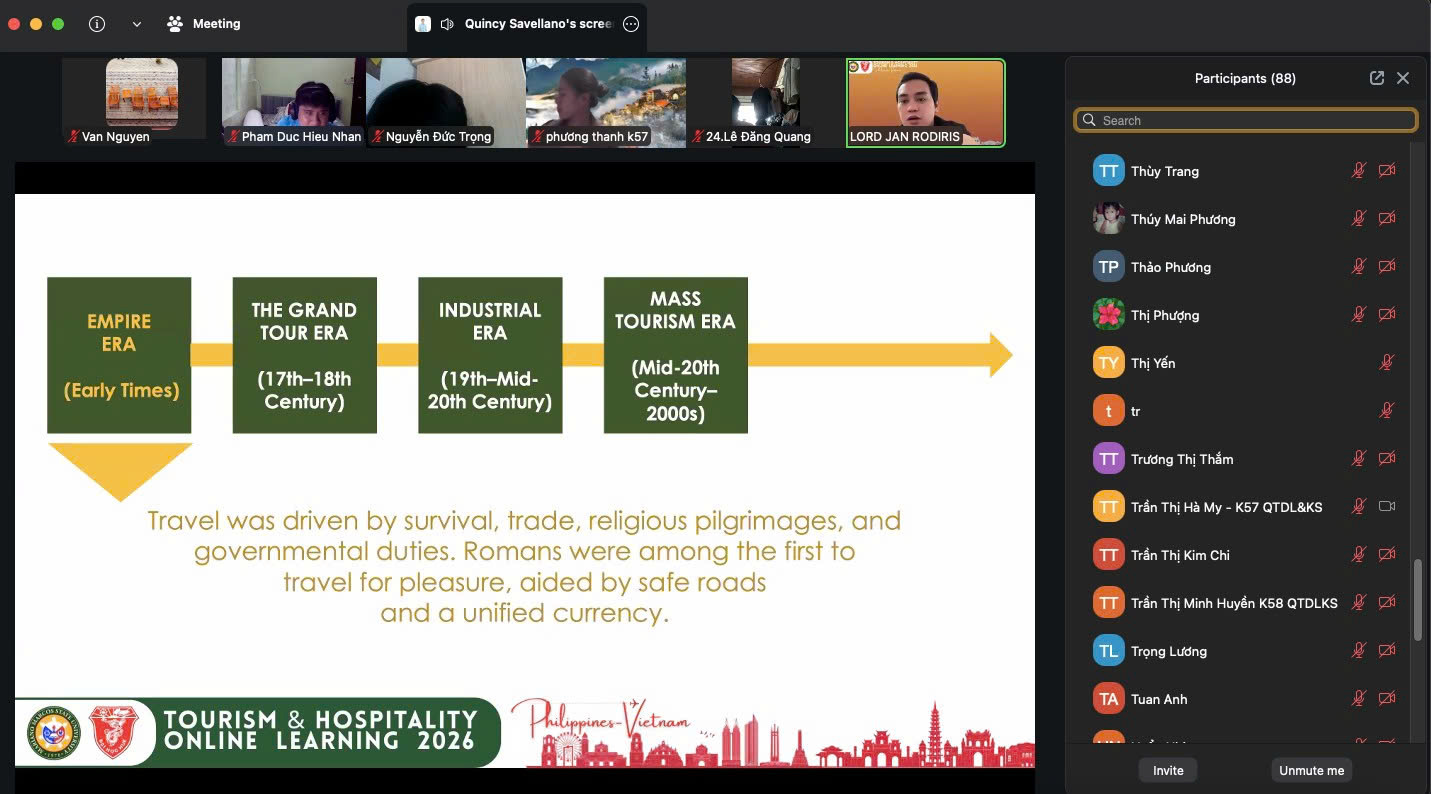This screenshot has height=794, width=1431.
Task: Click the speaker icon beside Quincy Savellano's screen
Action: [447, 24]
